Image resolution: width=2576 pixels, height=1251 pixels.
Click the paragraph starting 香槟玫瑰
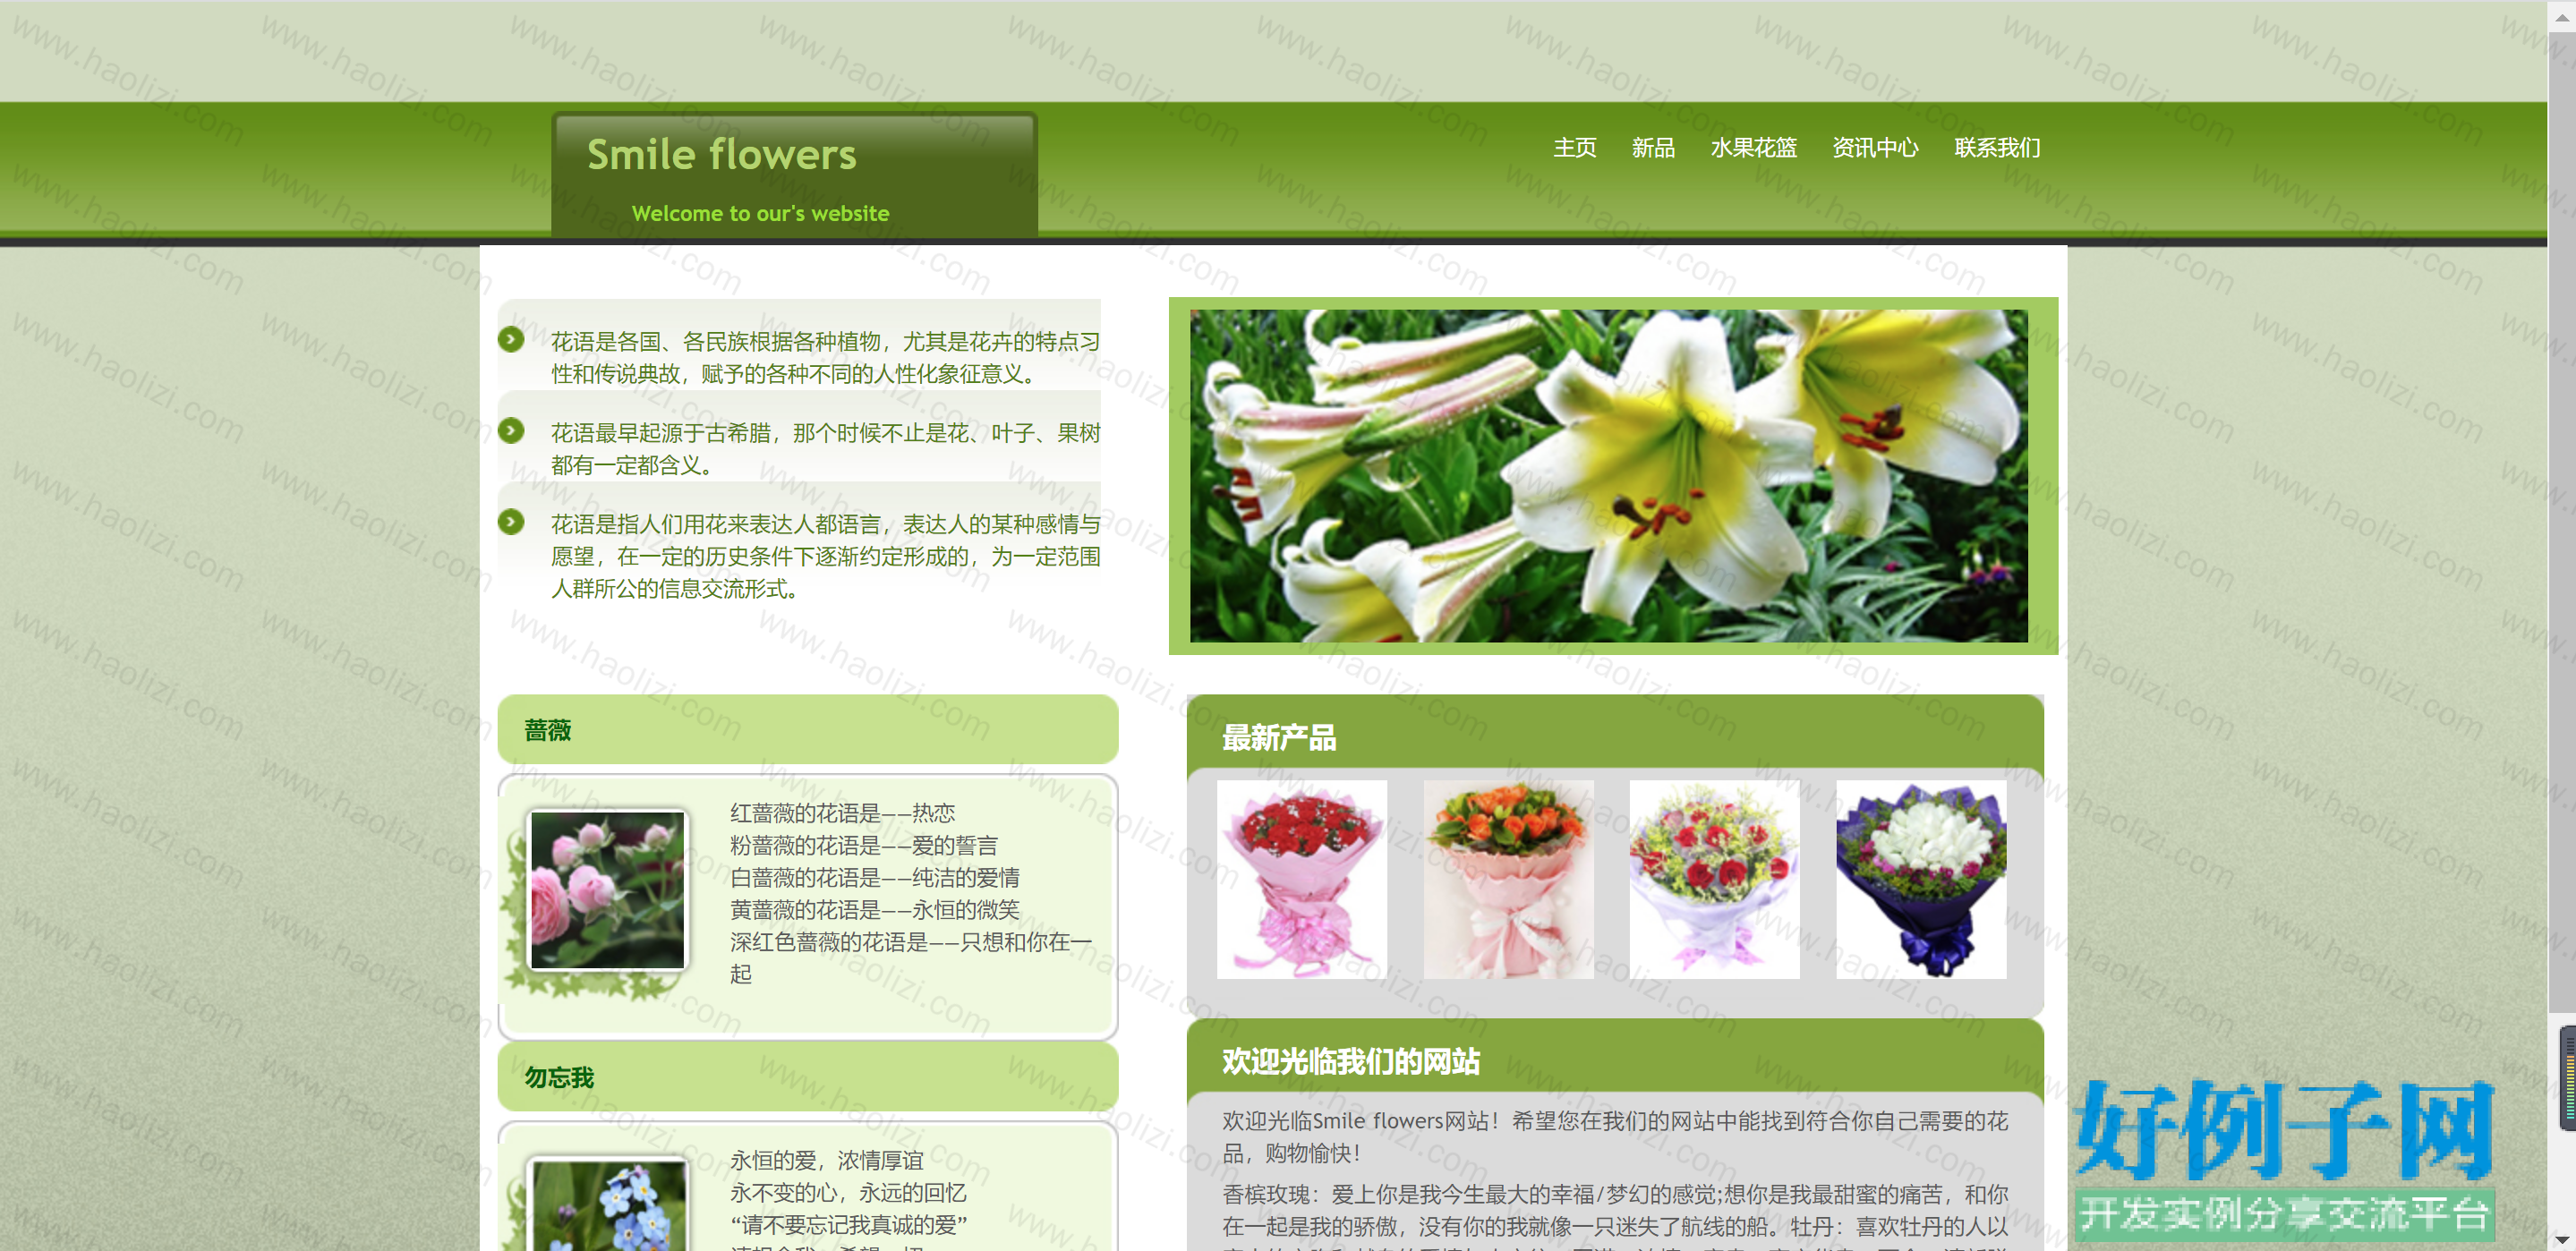1614,1216
